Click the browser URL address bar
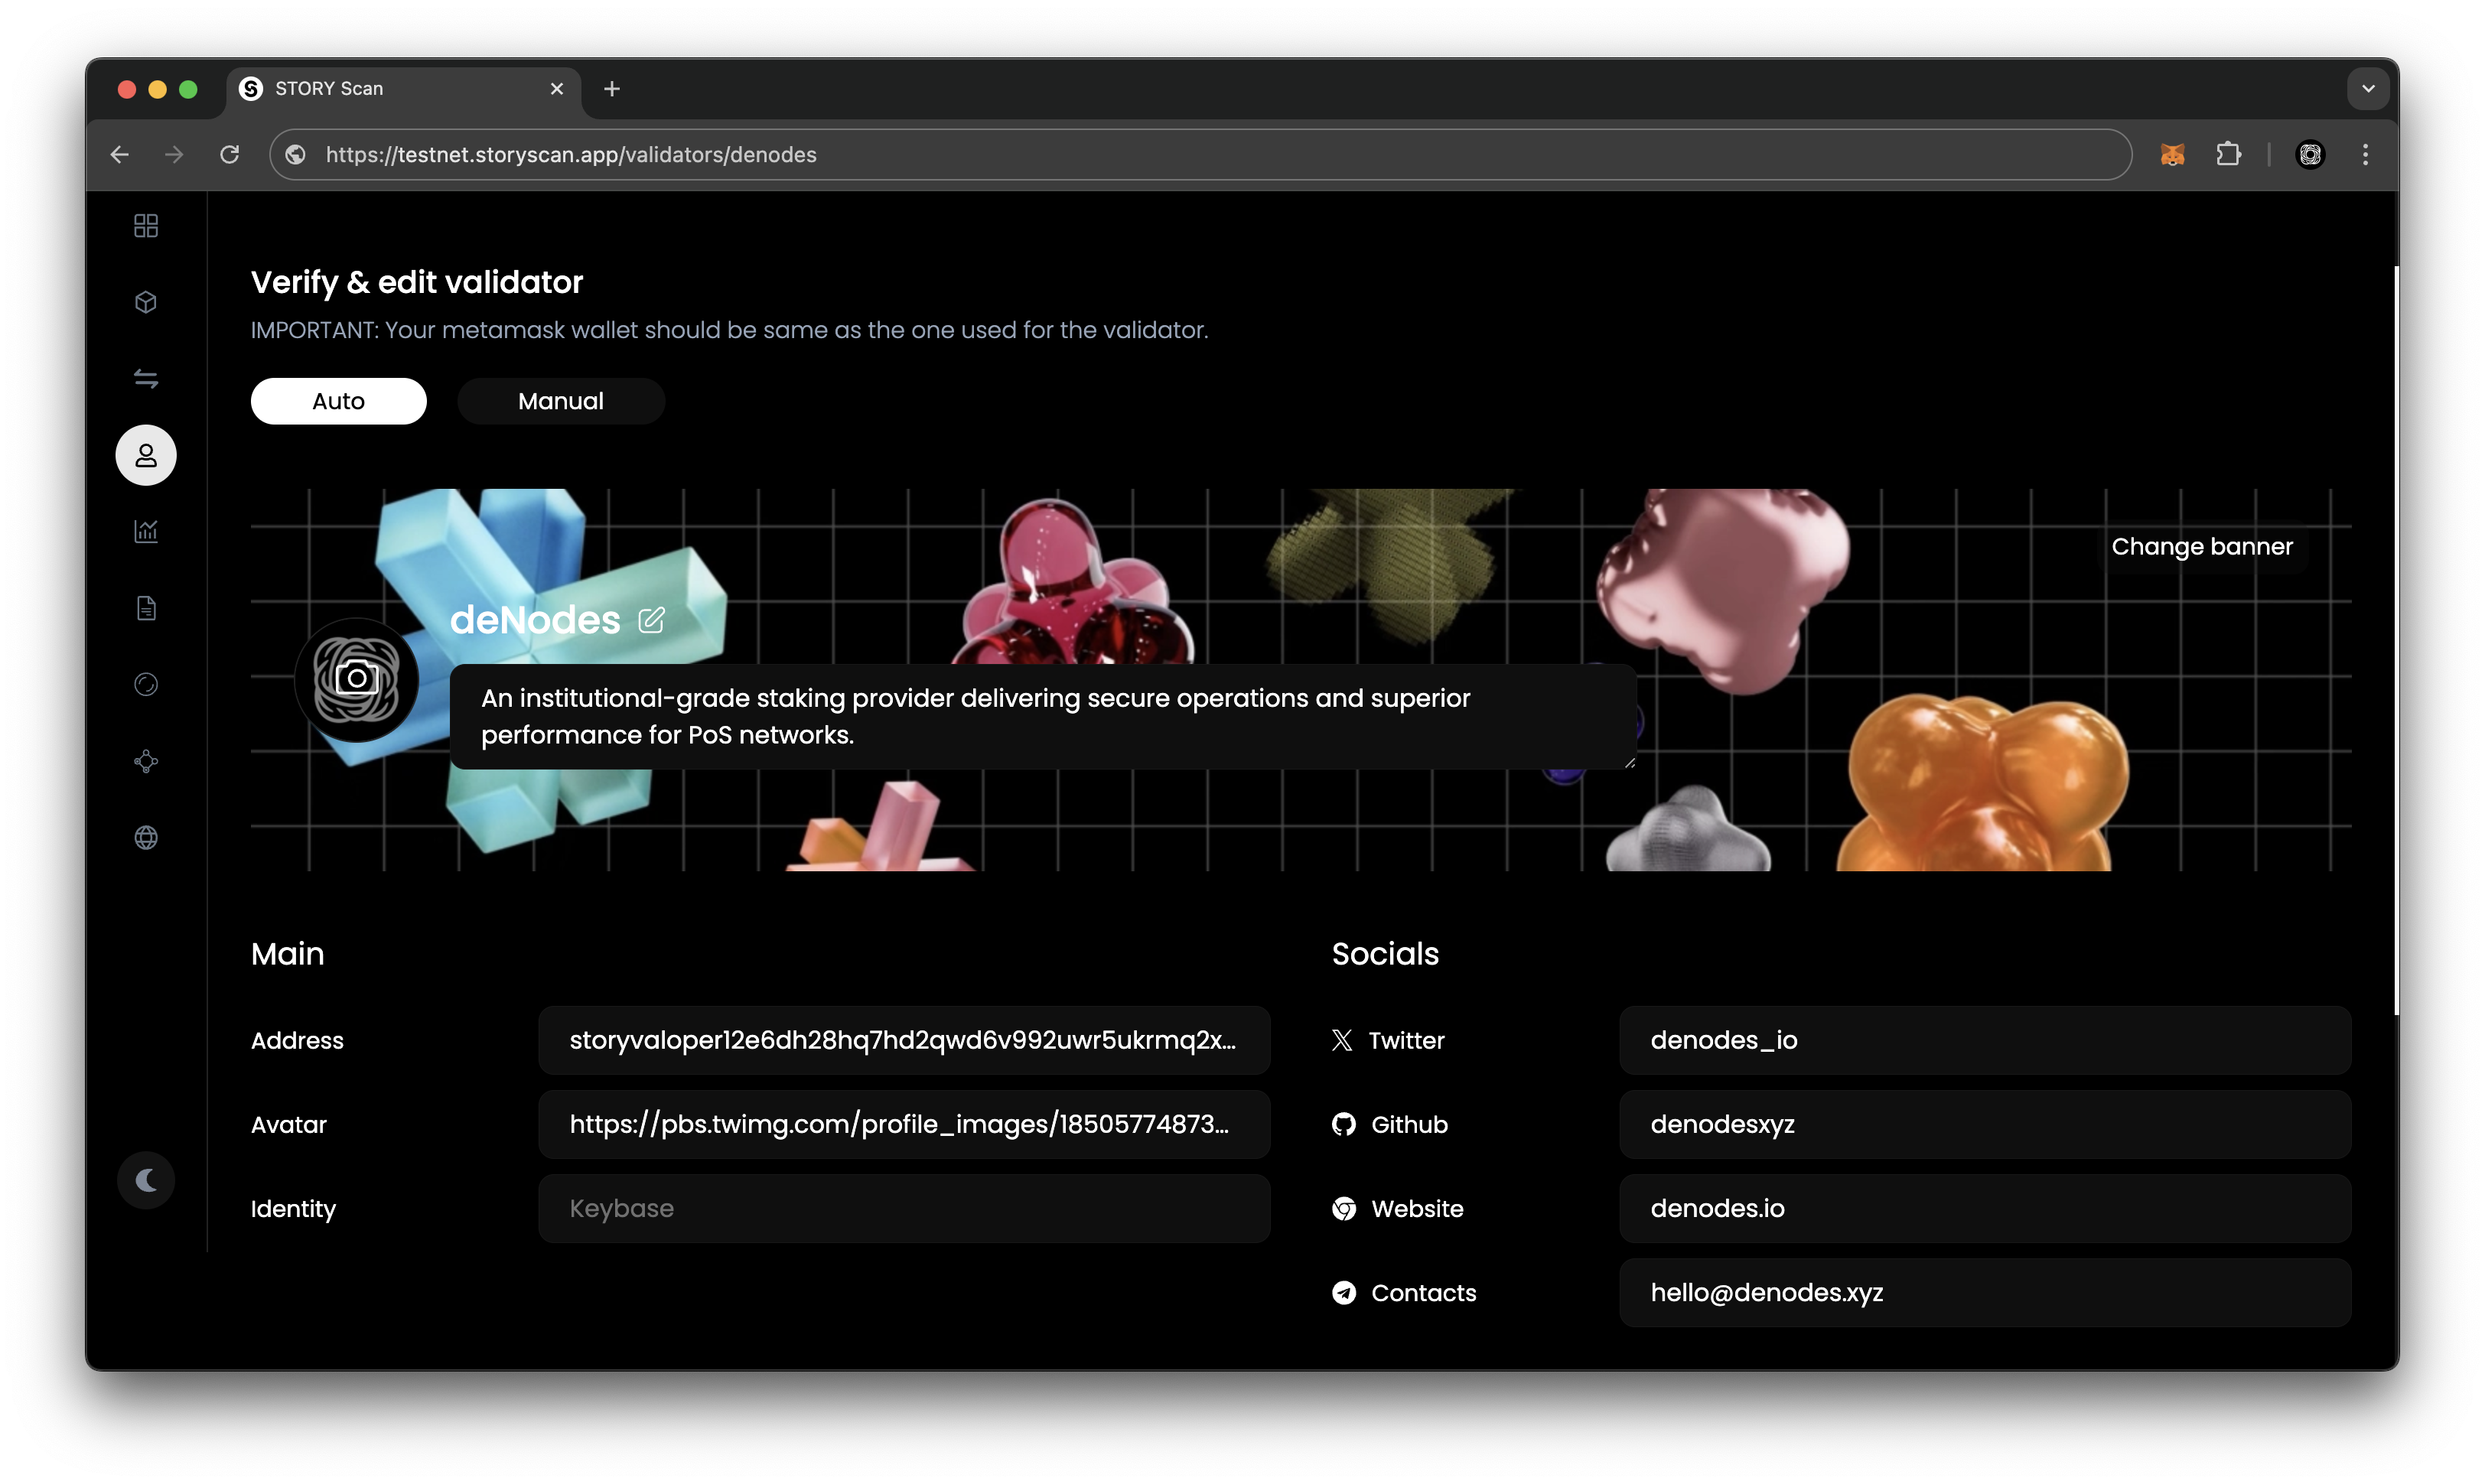The image size is (2485, 1484). tap(1200, 154)
